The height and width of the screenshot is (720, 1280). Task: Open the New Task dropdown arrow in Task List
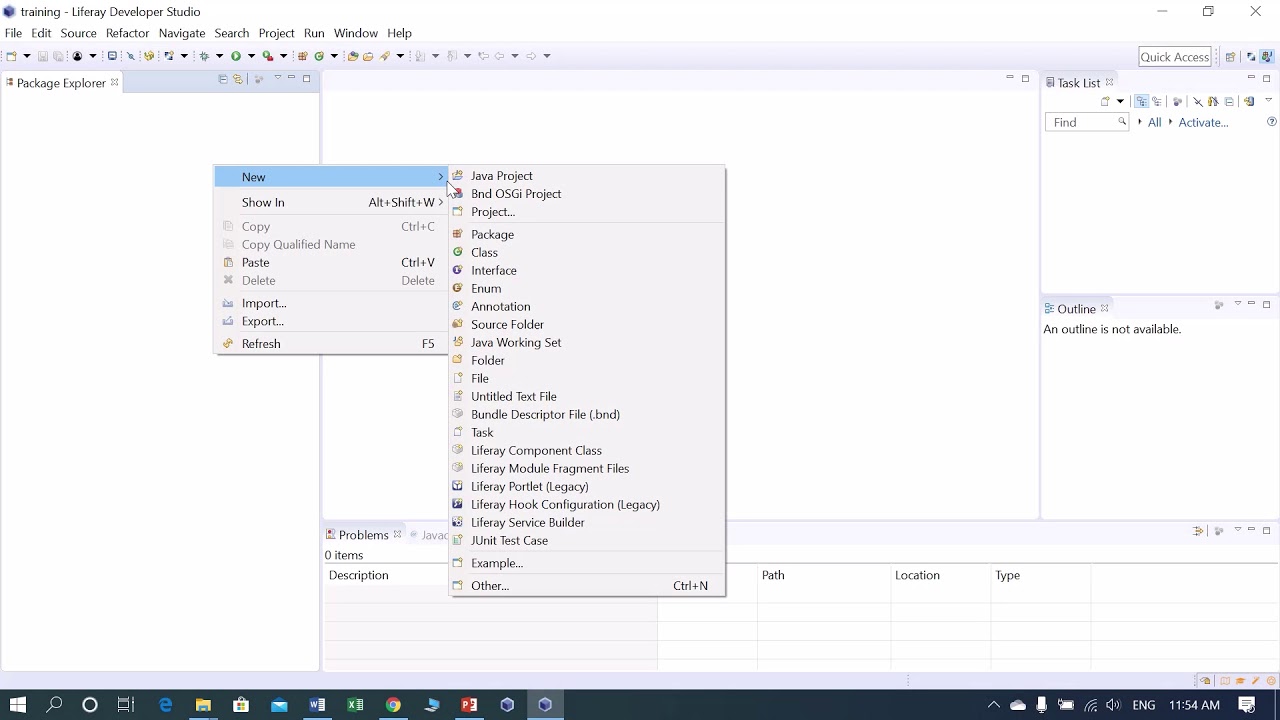(x=1120, y=101)
